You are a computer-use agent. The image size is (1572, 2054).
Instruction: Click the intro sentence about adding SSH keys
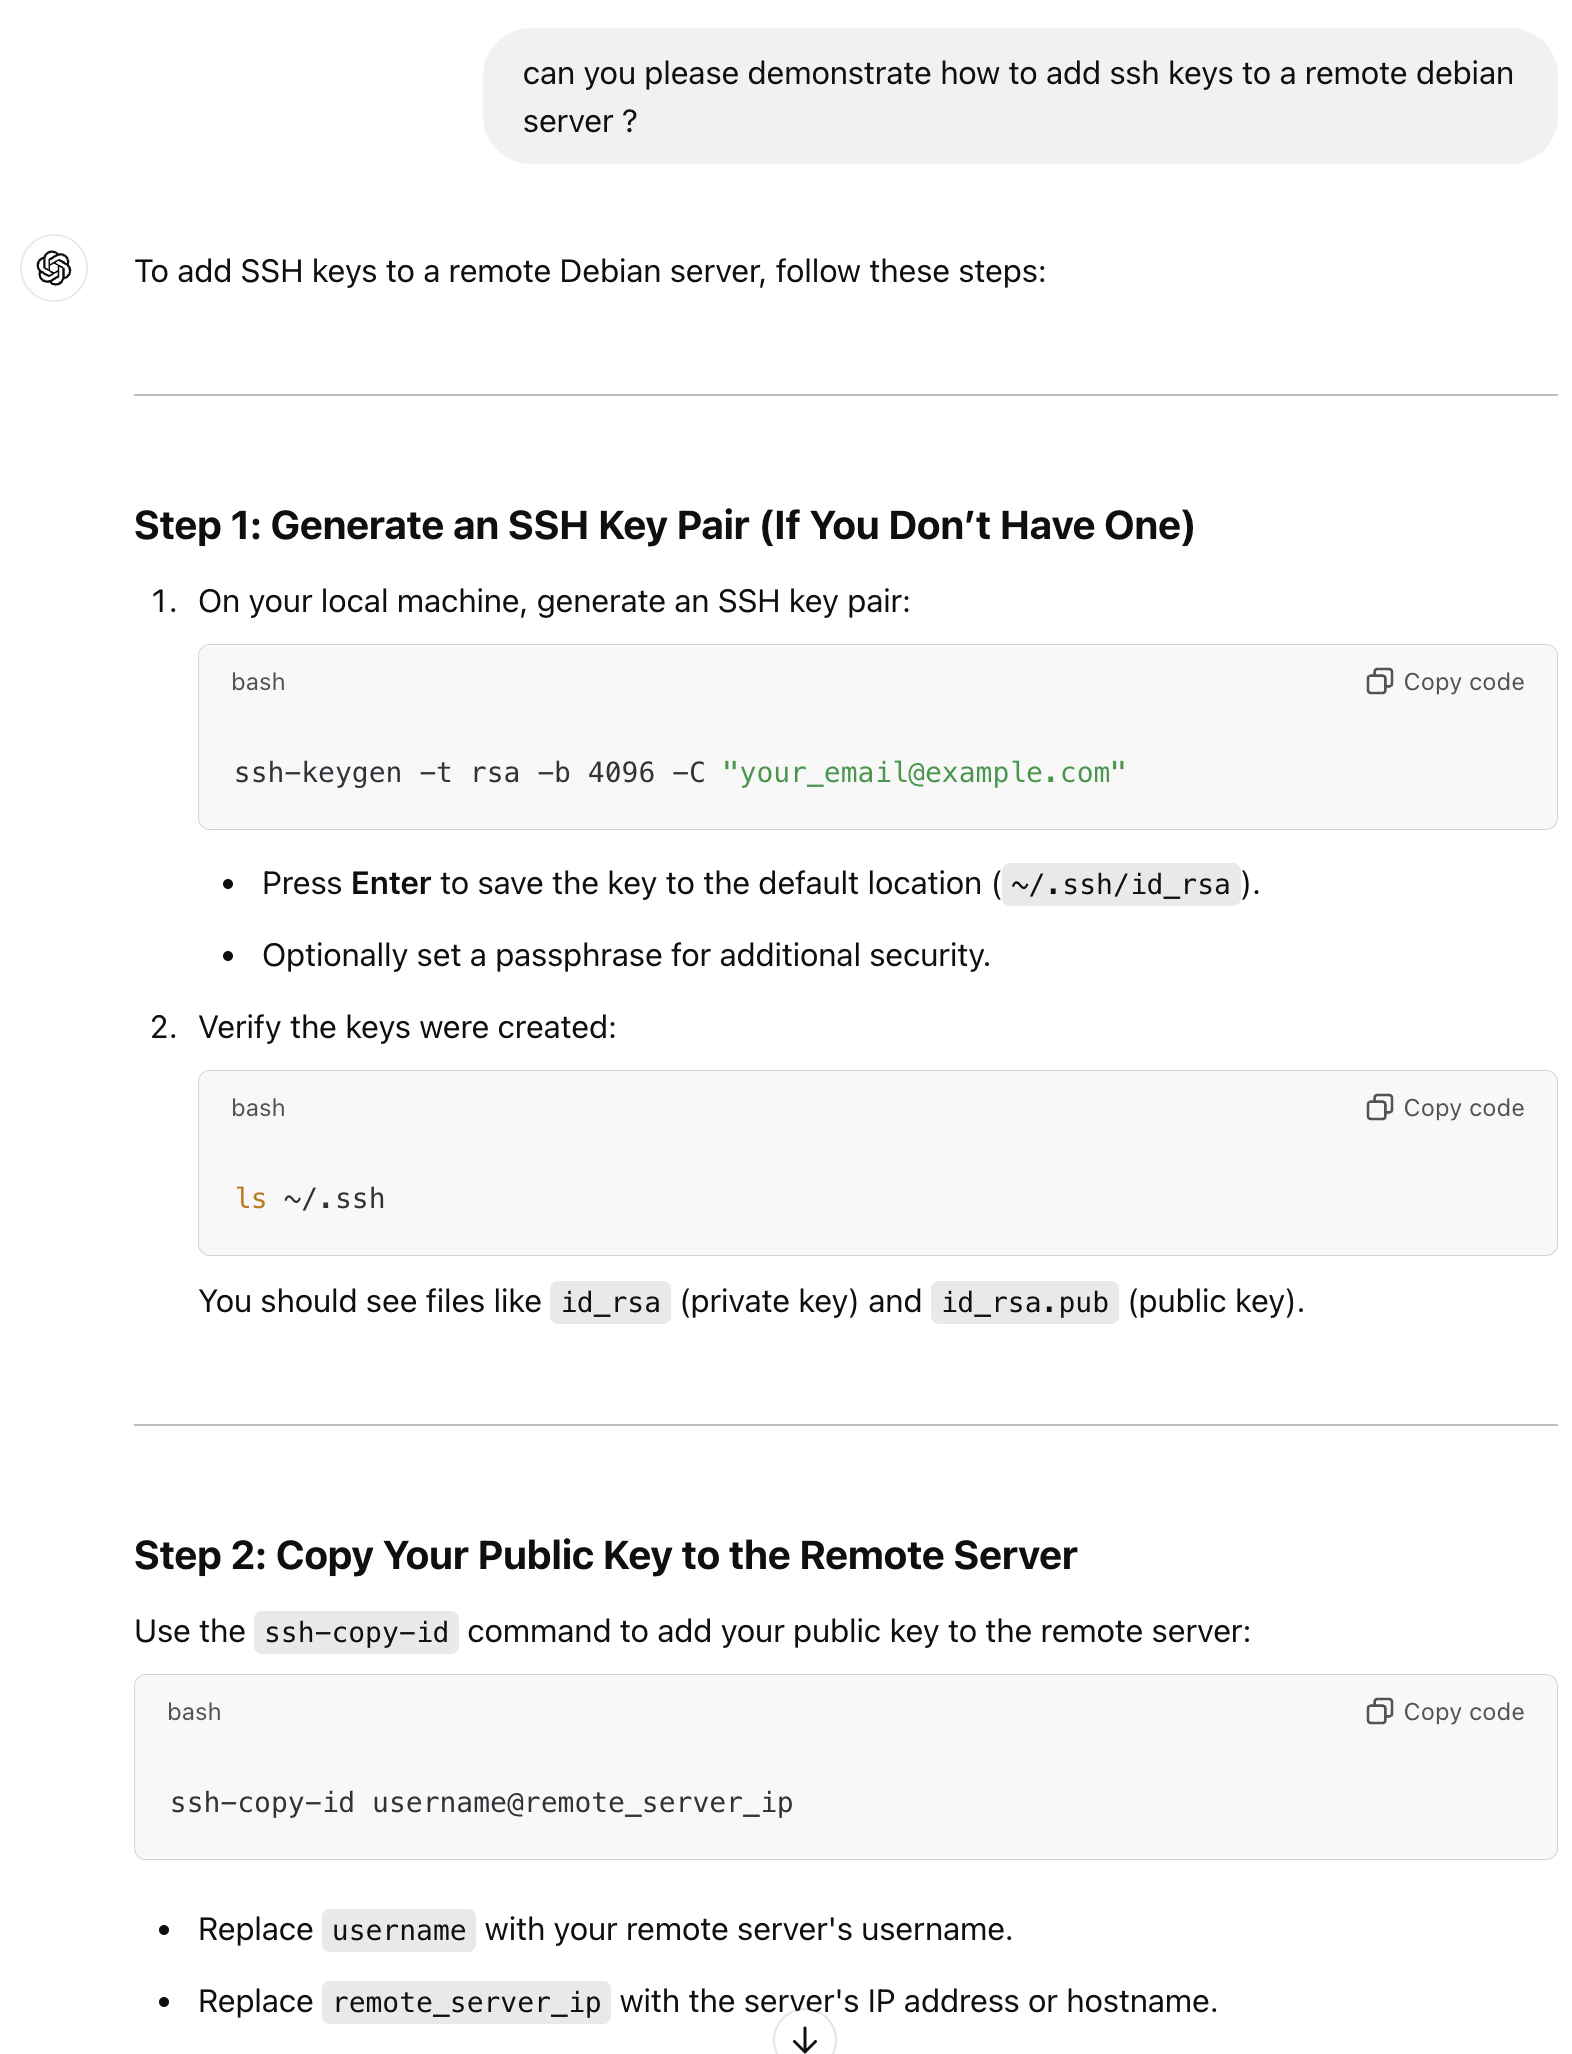coord(590,272)
